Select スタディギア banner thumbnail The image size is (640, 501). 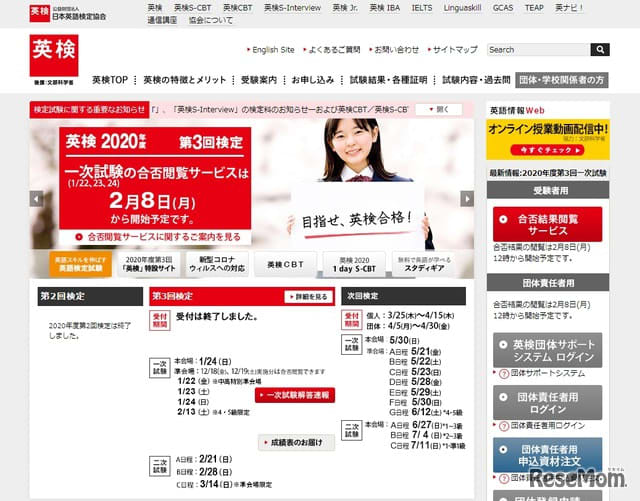[424, 264]
